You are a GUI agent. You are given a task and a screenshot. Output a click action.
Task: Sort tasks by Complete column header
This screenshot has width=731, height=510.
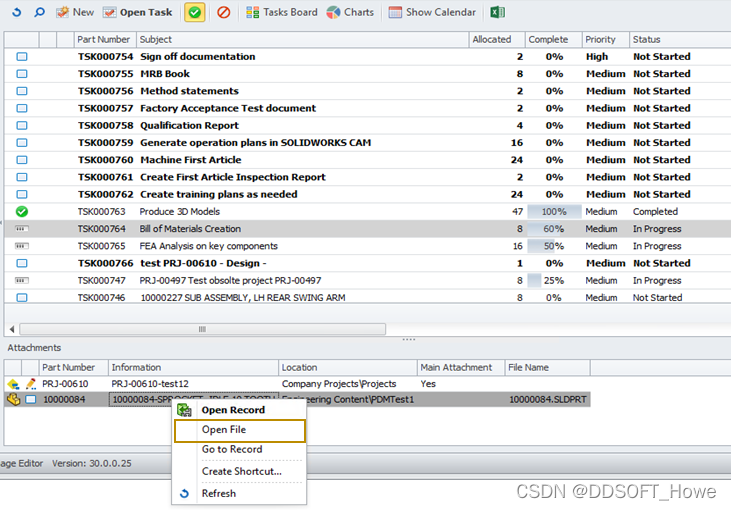(554, 40)
